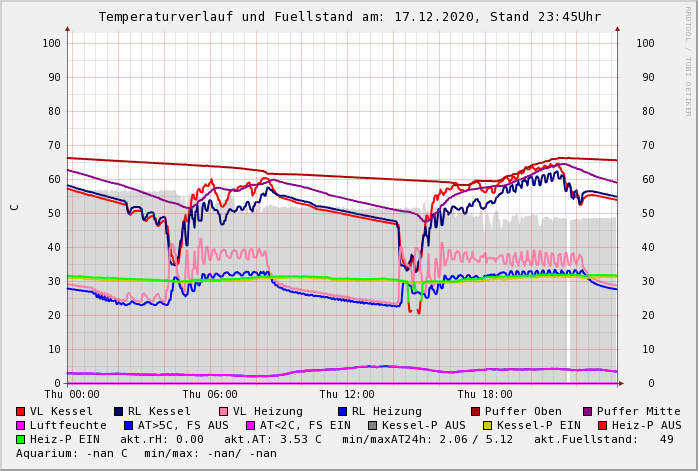This screenshot has height=471, width=698.
Task: Select the magenta Luftfeuchte legend swatch
Action: 21,425
